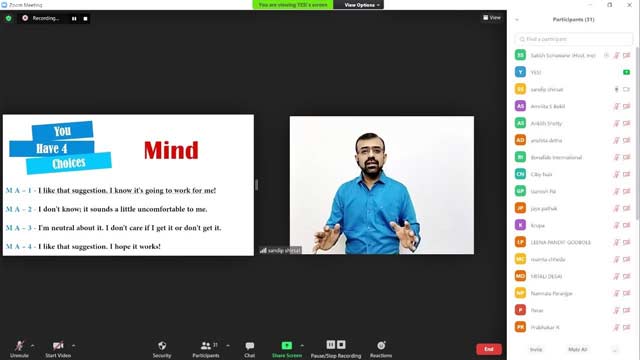Open the View layout menu

(x=492, y=18)
